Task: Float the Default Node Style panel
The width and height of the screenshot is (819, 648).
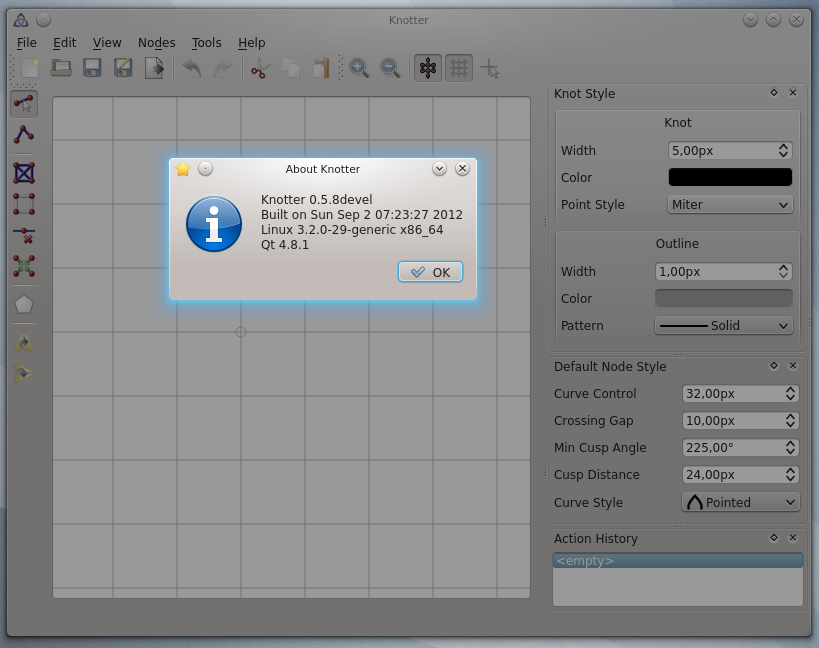Action: tap(774, 366)
